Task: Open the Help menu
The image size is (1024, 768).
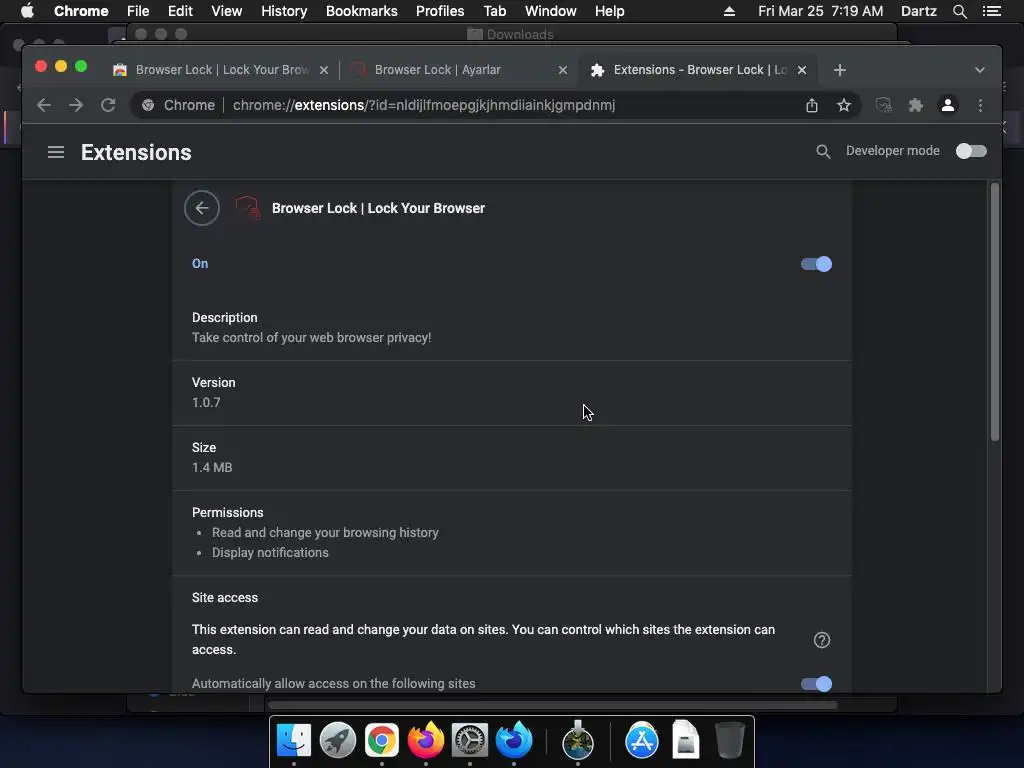Action: pyautogui.click(x=609, y=11)
